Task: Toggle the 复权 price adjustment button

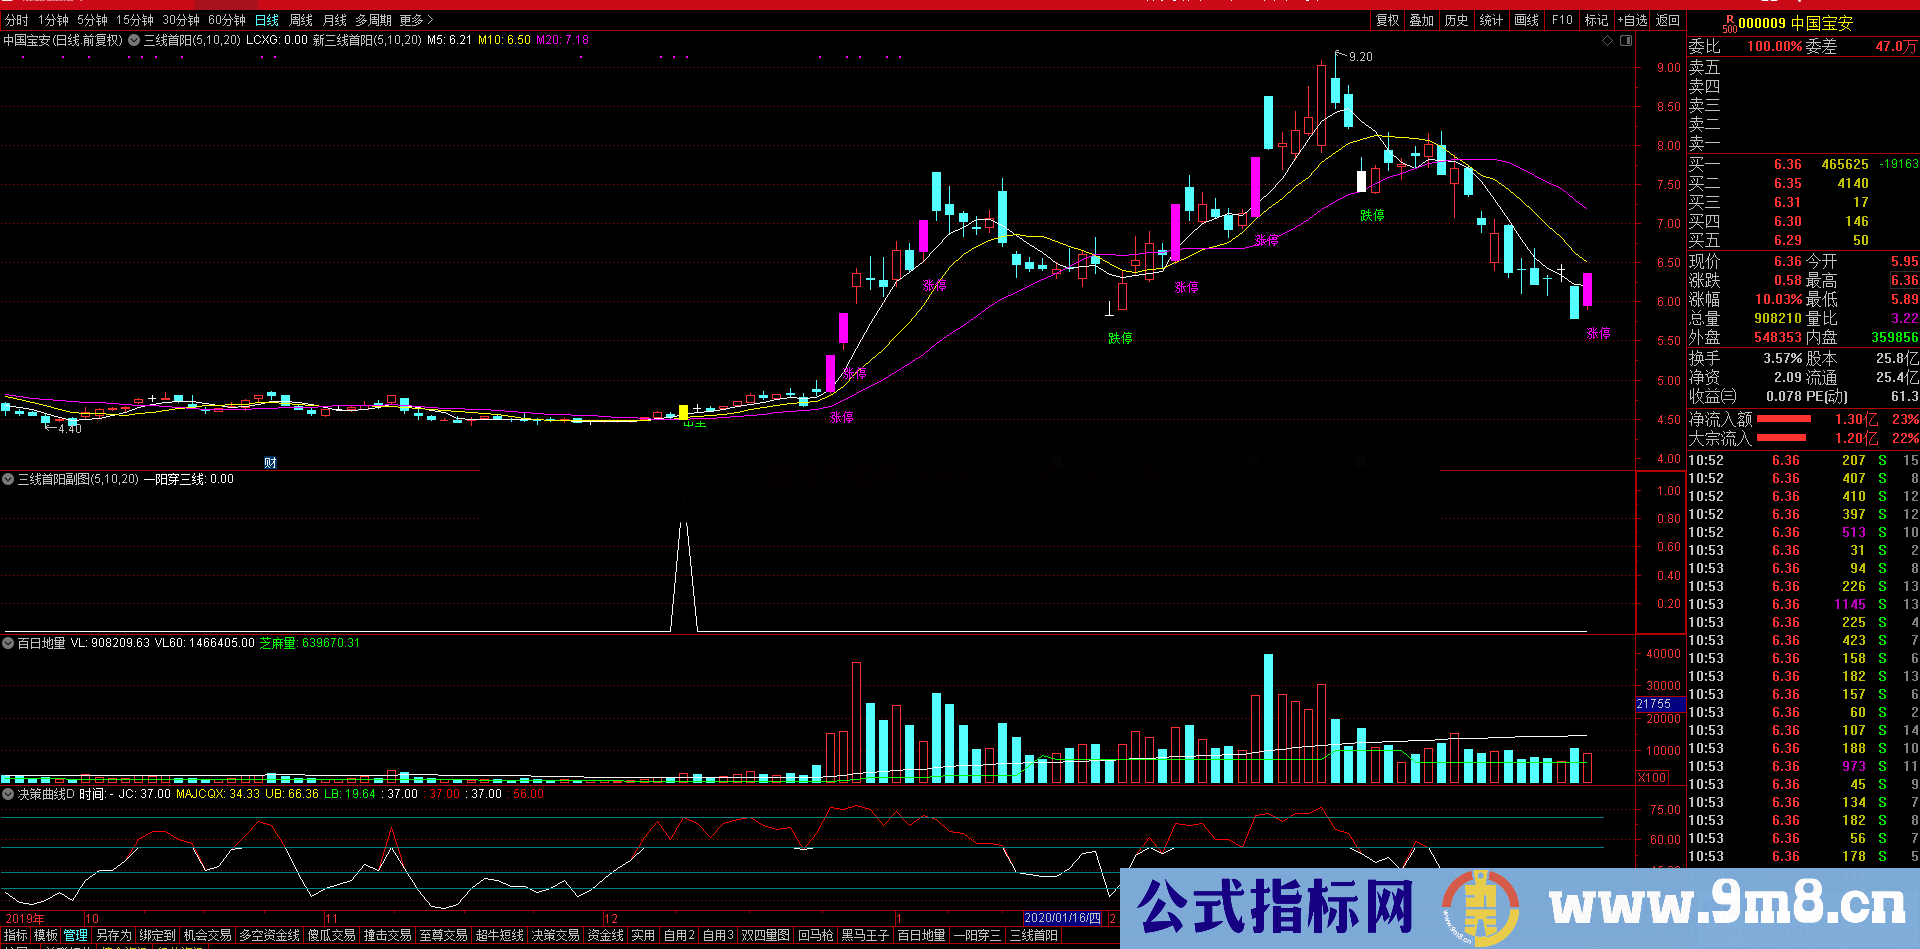Action: click(x=1387, y=20)
